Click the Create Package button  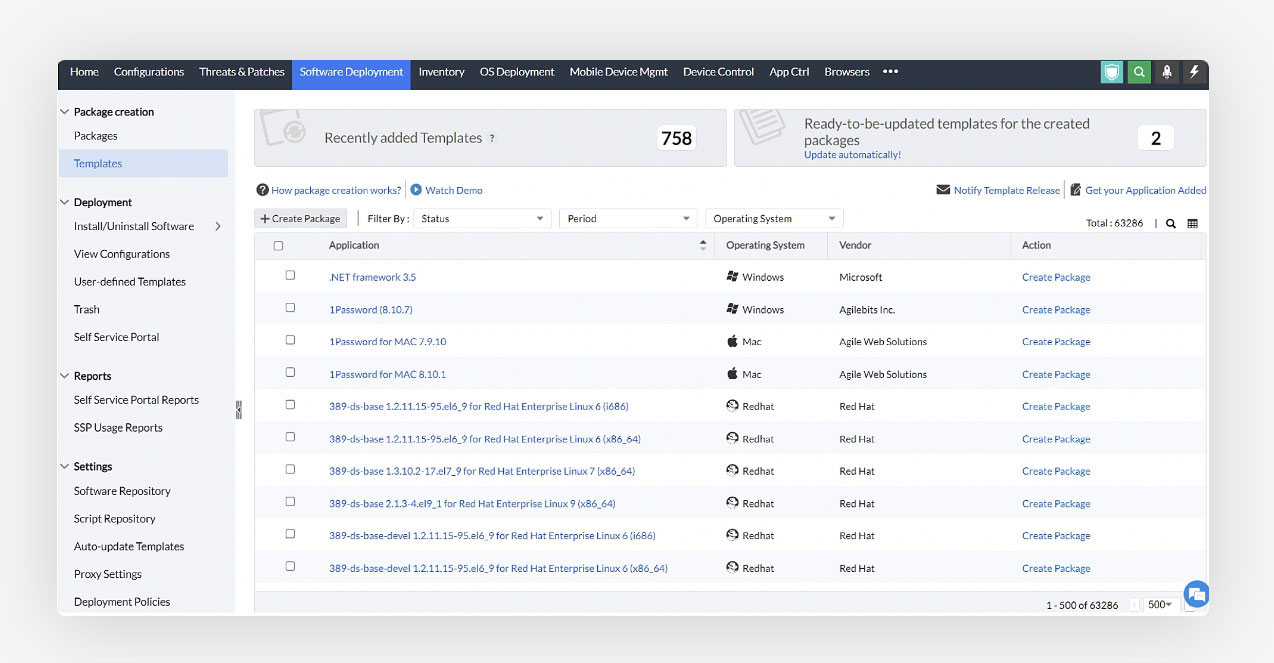(x=299, y=217)
